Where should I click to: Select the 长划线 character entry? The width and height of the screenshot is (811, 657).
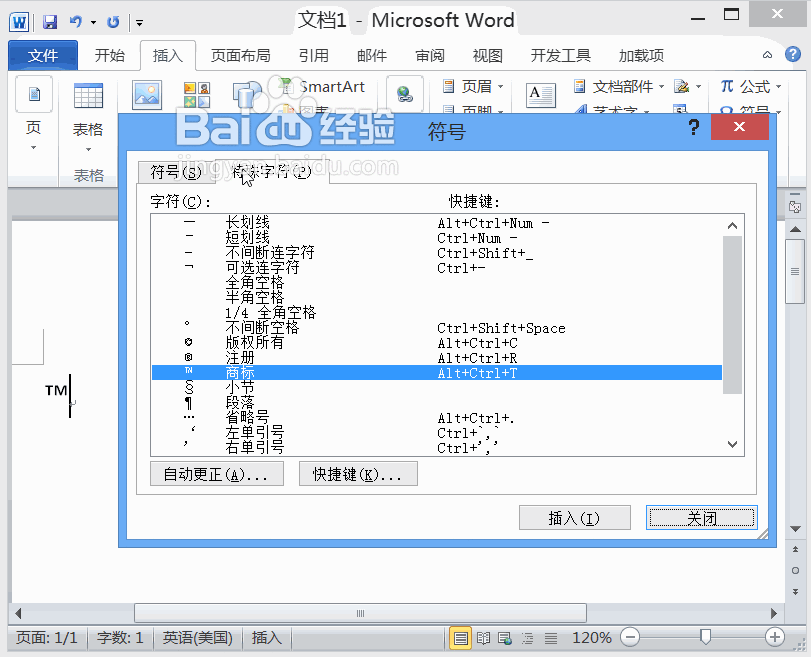[x=250, y=224]
